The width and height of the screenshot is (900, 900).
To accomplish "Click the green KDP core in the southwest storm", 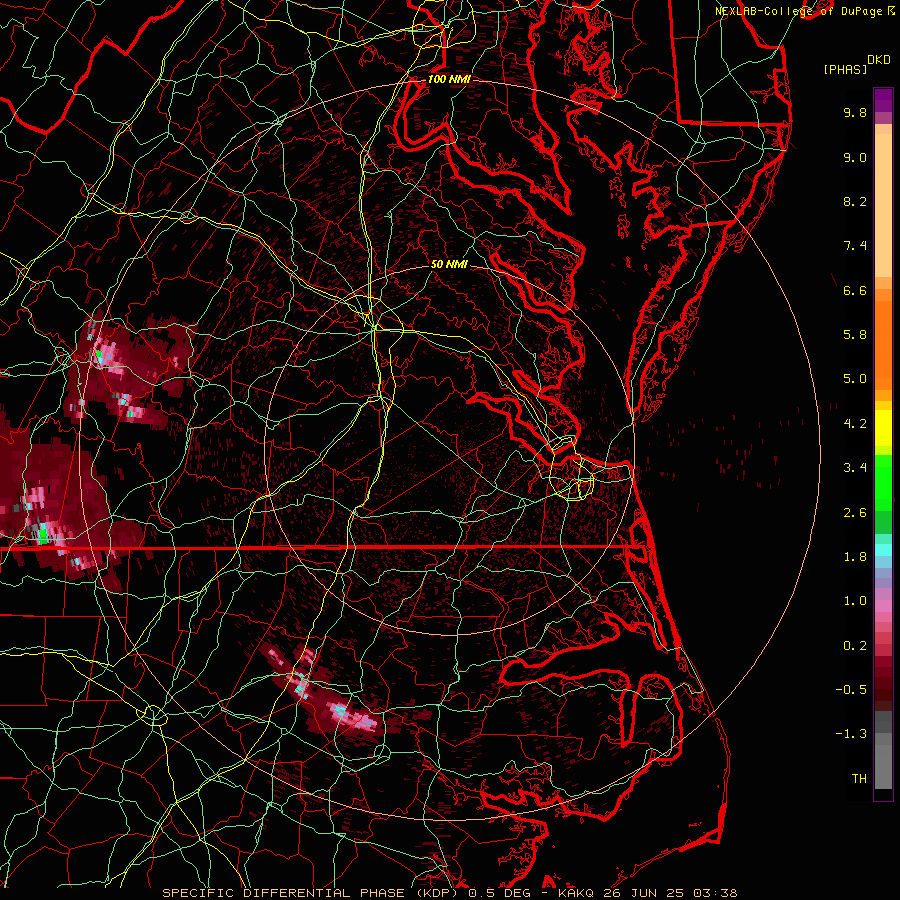I will pos(43,535).
